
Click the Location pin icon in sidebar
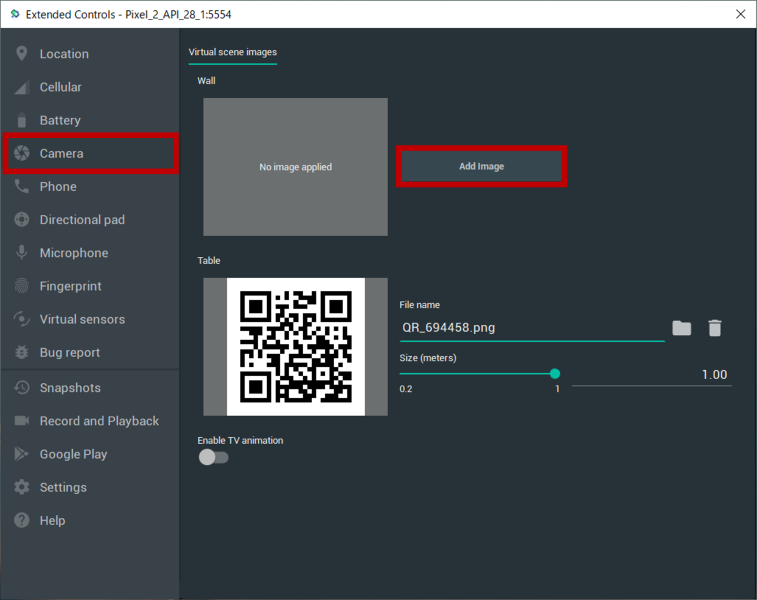click(x=21, y=54)
